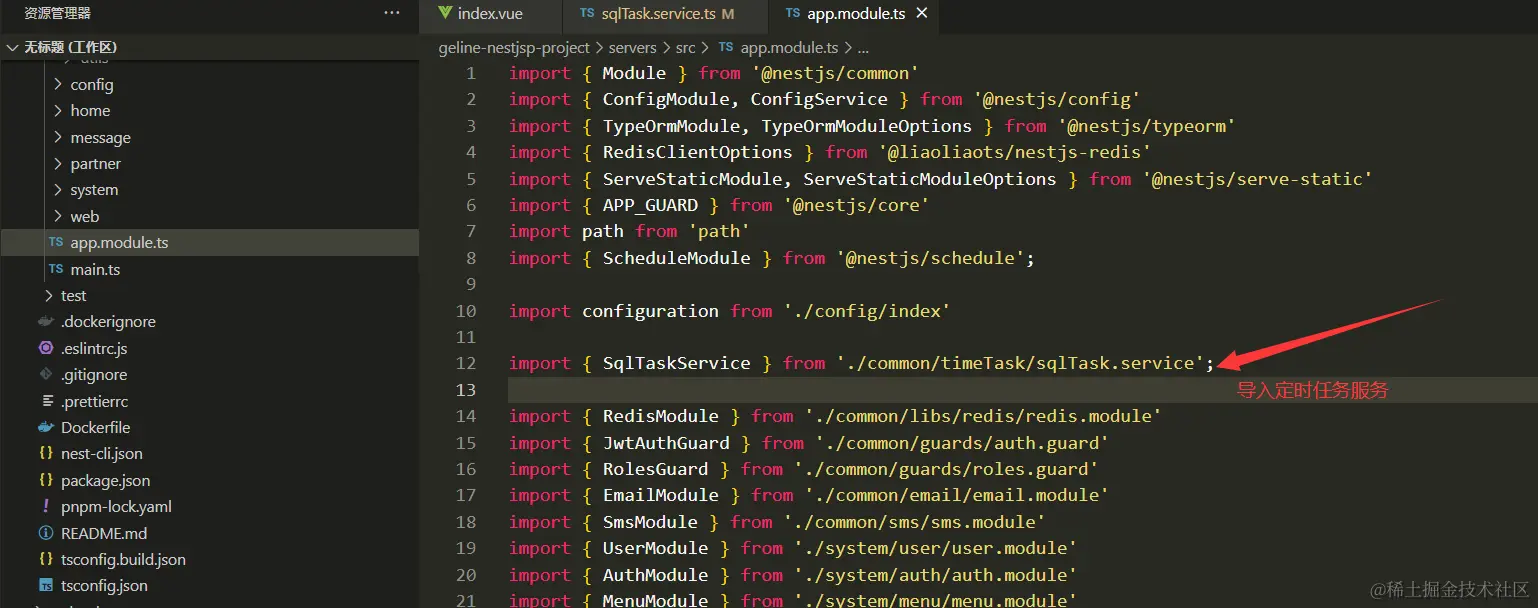Click the exclamation icon beside pnpm-lock.yaml
This screenshot has width=1538, height=608.
click(x=46, y=506)
